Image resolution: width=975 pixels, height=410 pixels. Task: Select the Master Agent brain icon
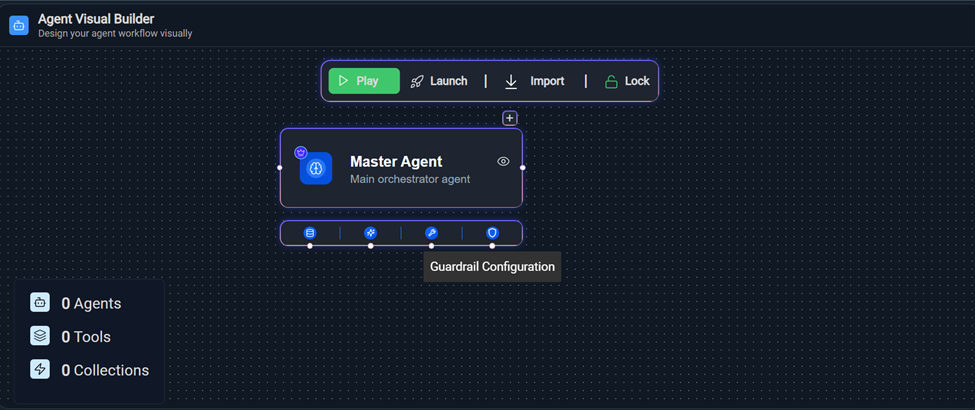tap(316, 169)
